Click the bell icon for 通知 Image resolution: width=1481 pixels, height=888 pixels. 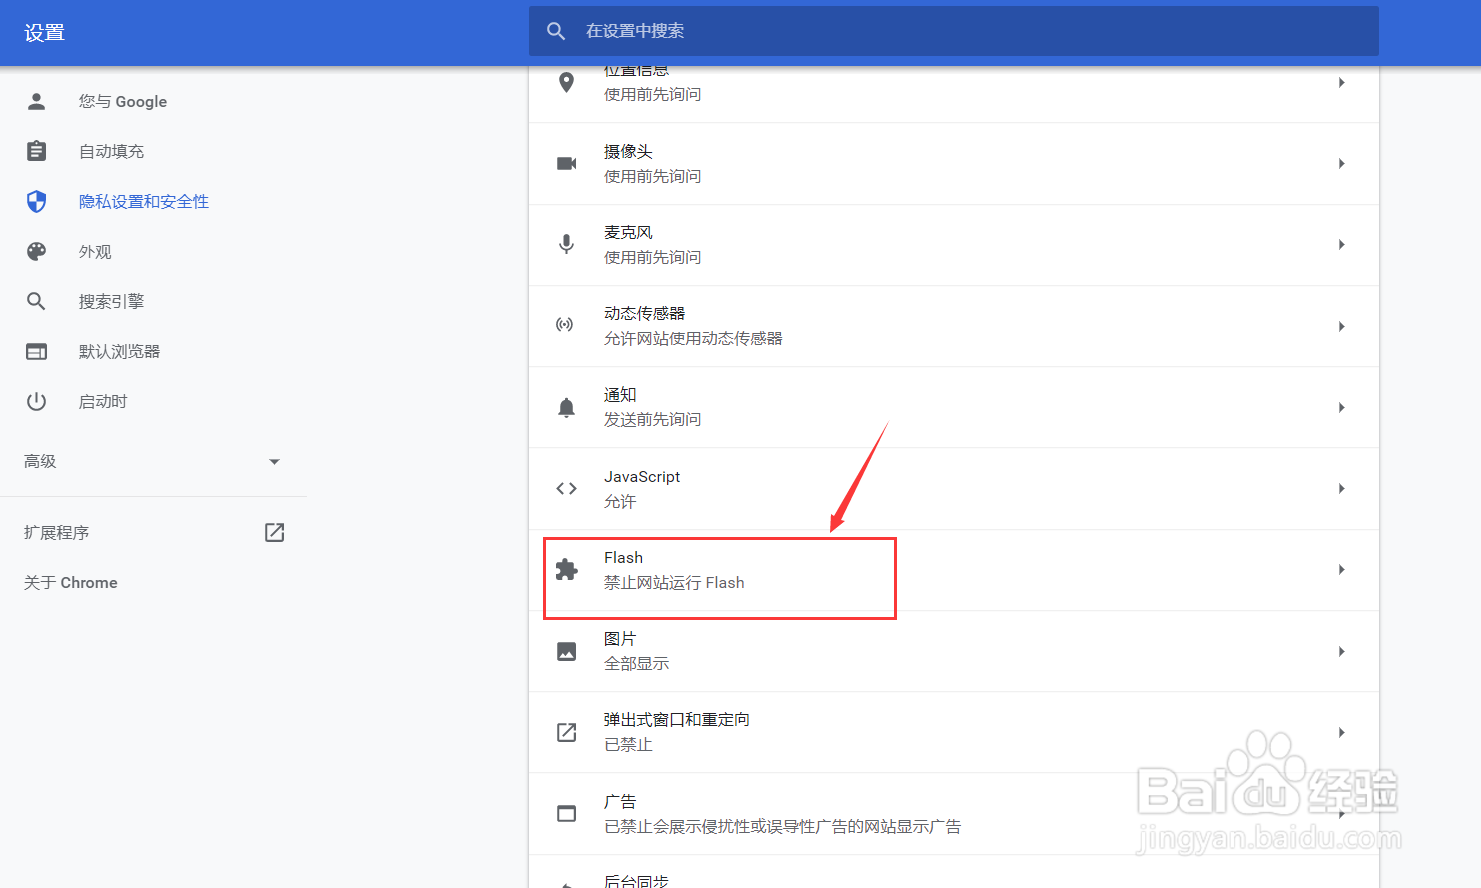(567, 407)
